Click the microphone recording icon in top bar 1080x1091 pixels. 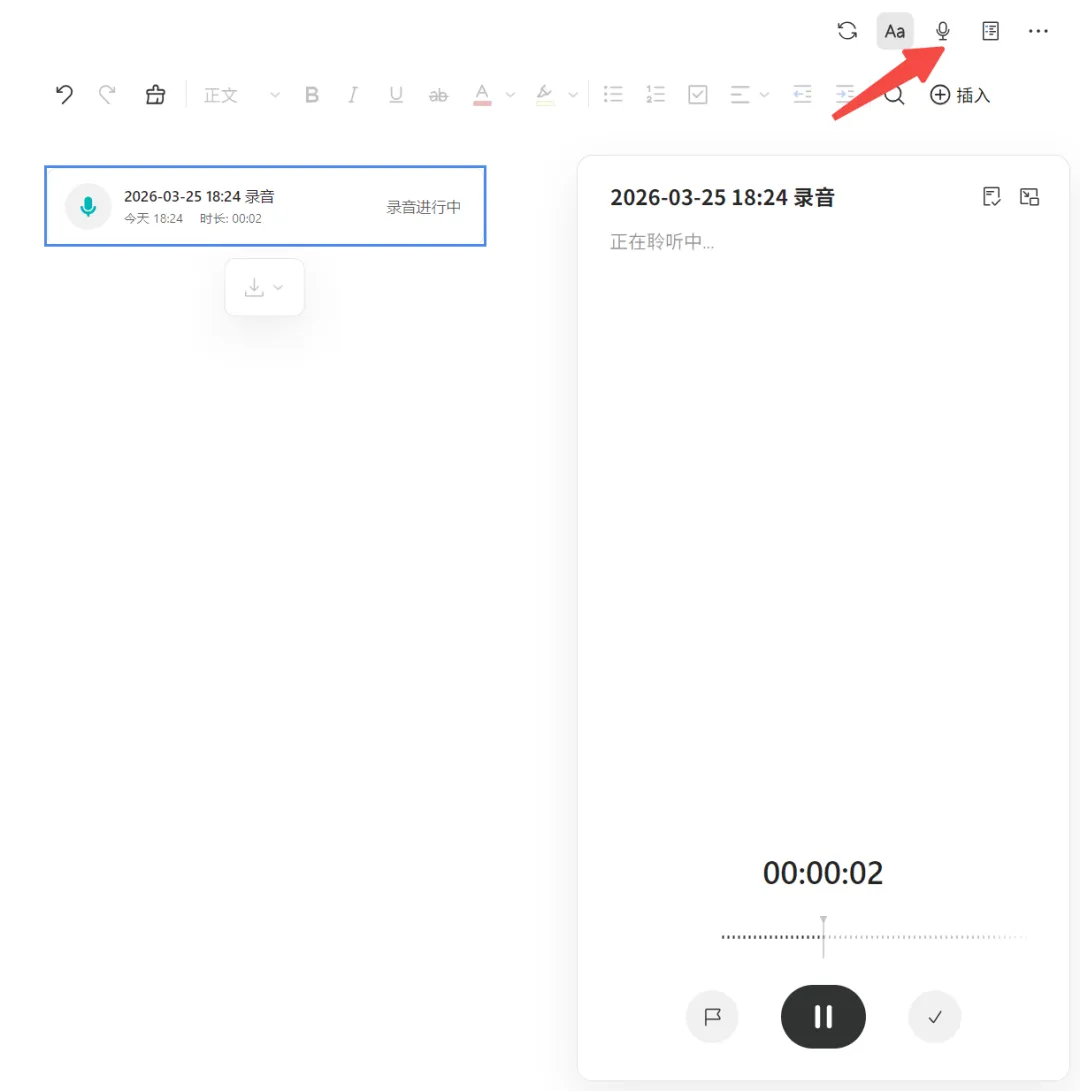(942, 31)
